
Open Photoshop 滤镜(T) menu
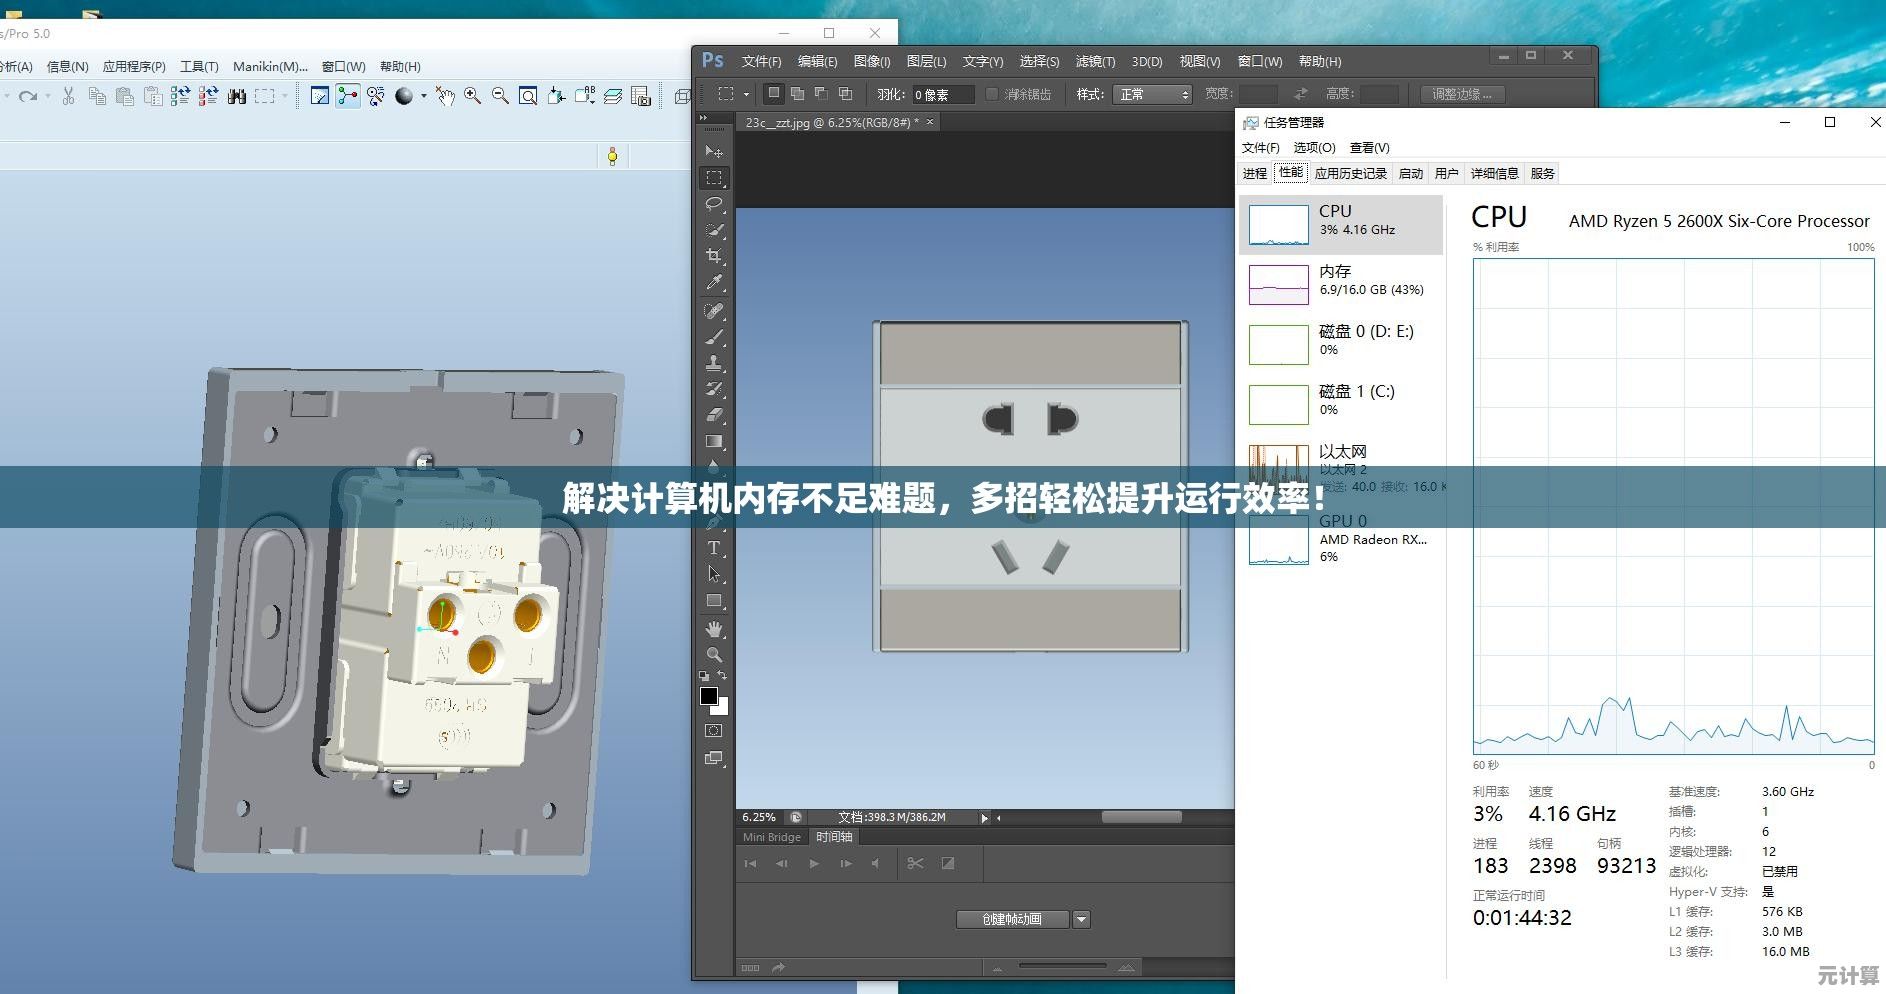coord(1095,61)
